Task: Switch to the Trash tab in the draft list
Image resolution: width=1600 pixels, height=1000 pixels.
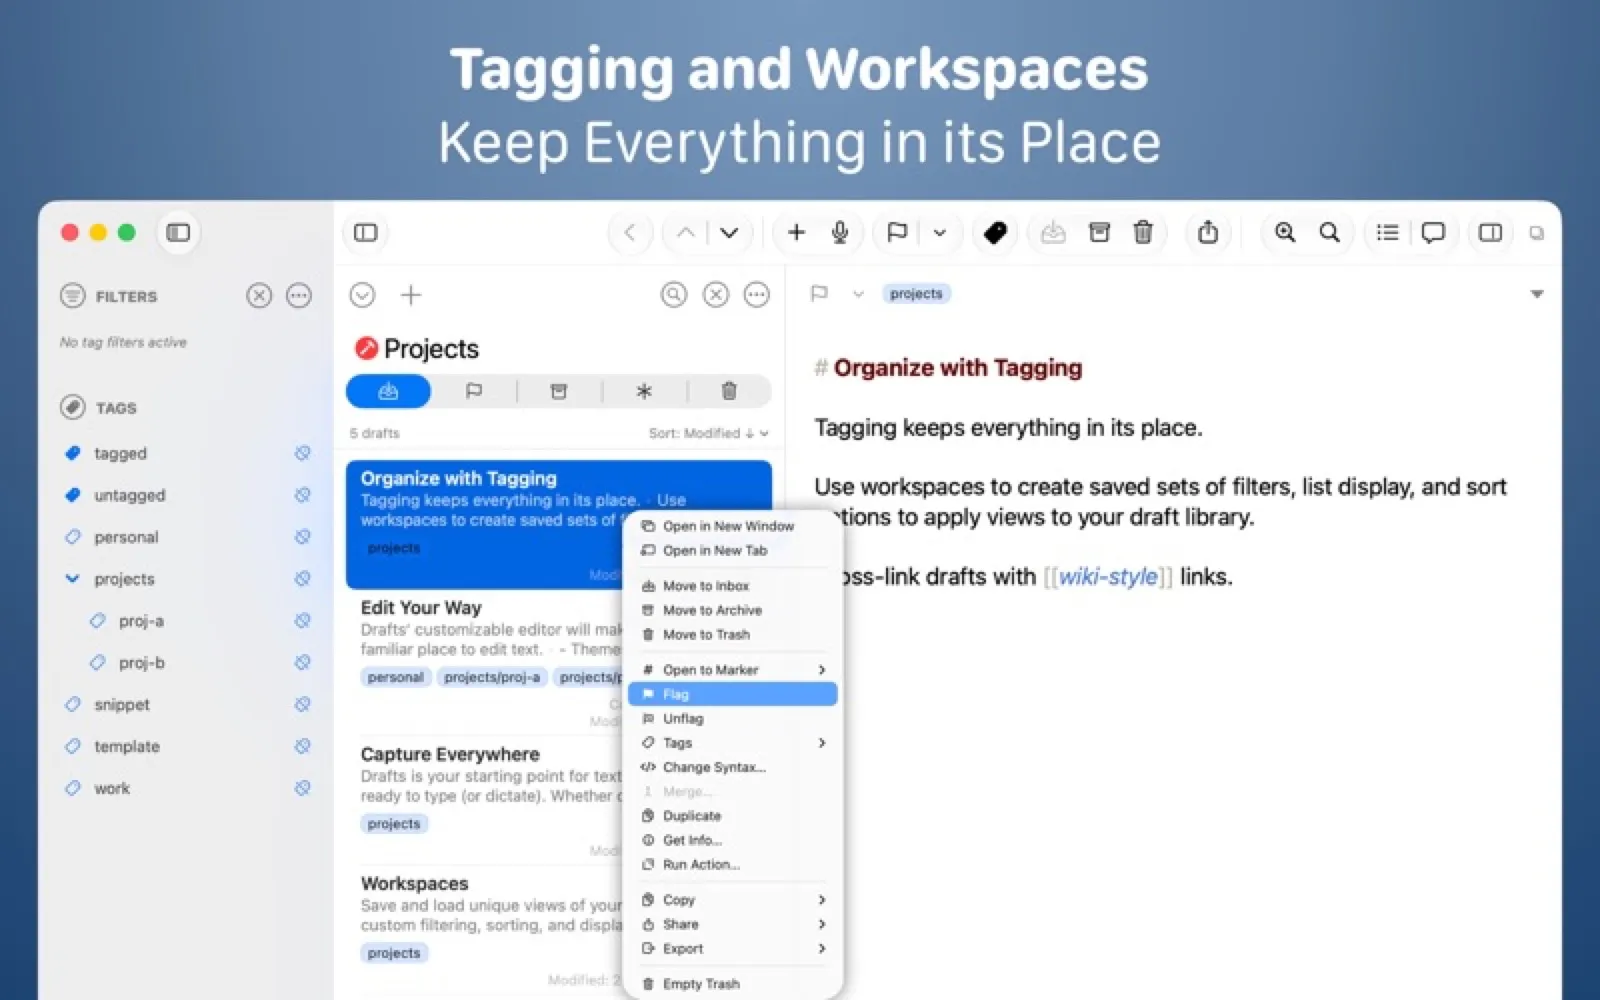Action: (x=729, y=391)
